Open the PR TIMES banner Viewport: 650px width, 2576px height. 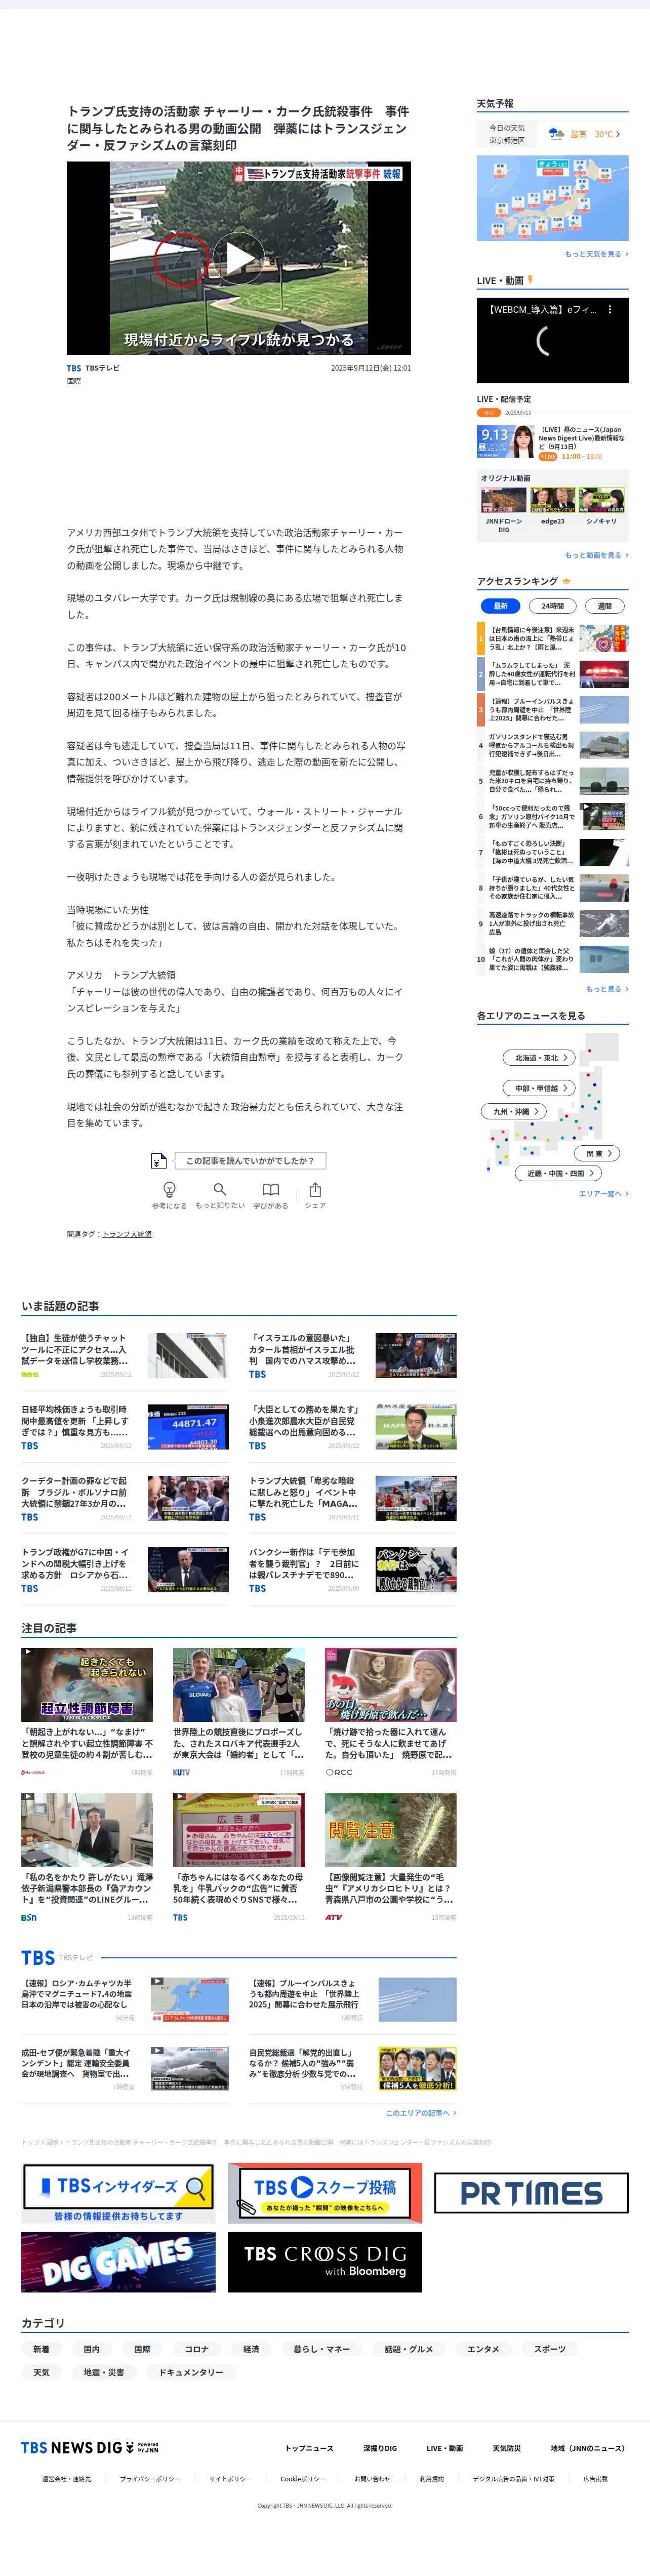coord(531,2193)
